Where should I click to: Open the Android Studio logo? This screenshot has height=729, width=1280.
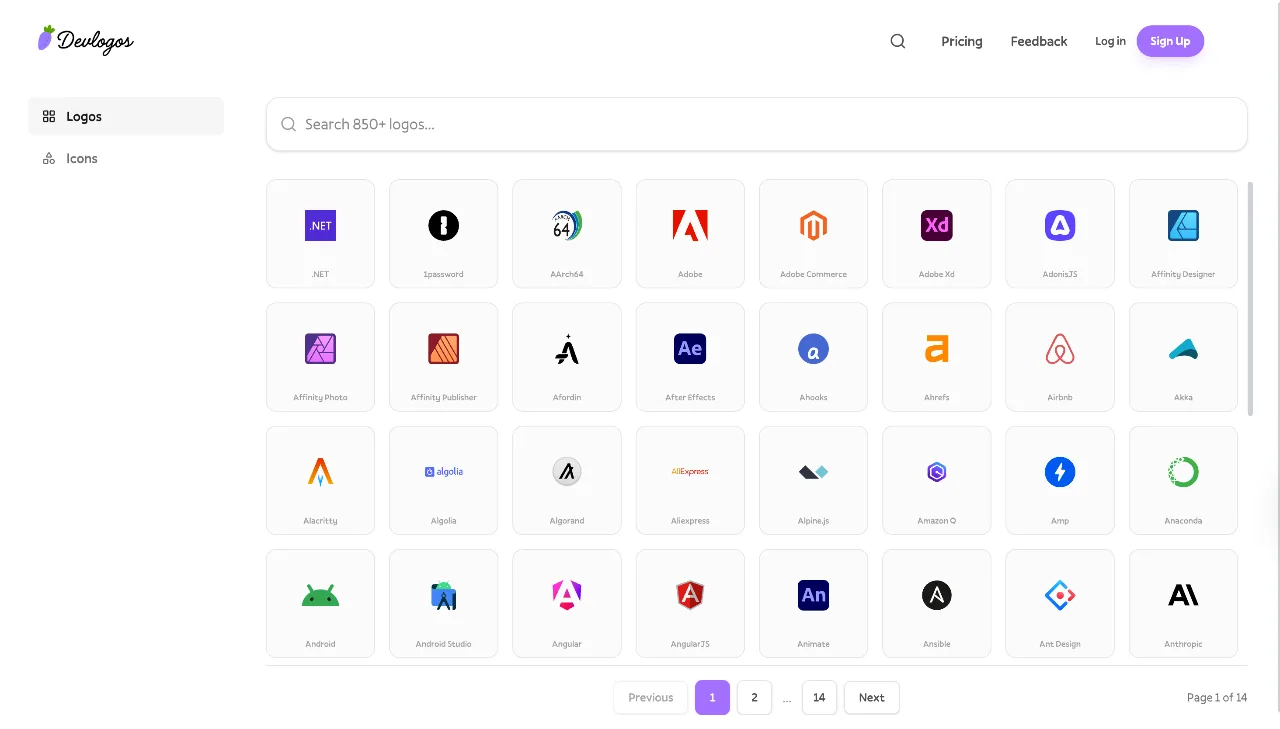[x=443, y=604]
